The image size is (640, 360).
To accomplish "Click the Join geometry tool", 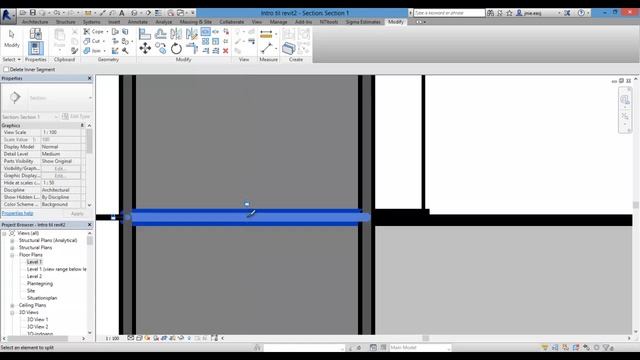I will (92, 51).
